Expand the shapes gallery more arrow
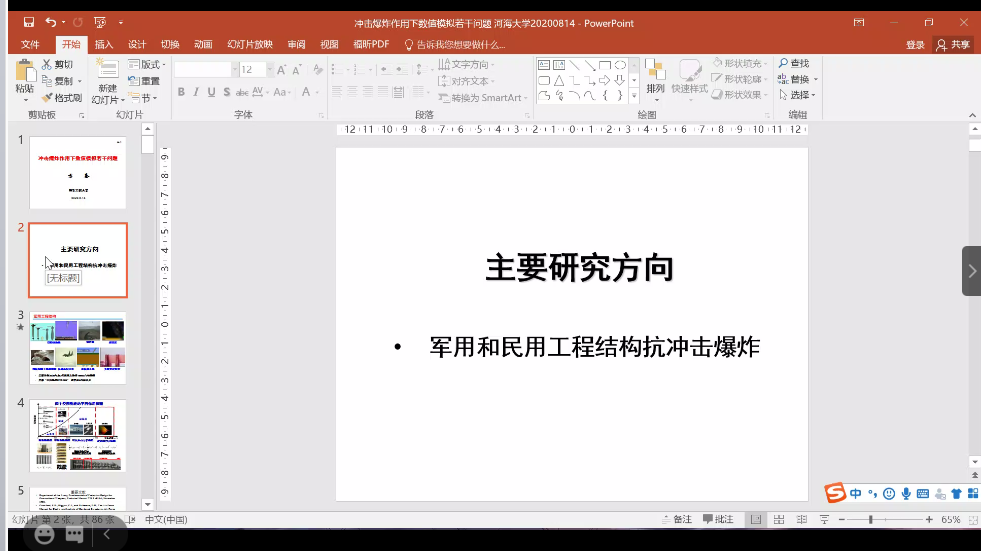Viewport: 981px width, 551px height. (633, 96)
